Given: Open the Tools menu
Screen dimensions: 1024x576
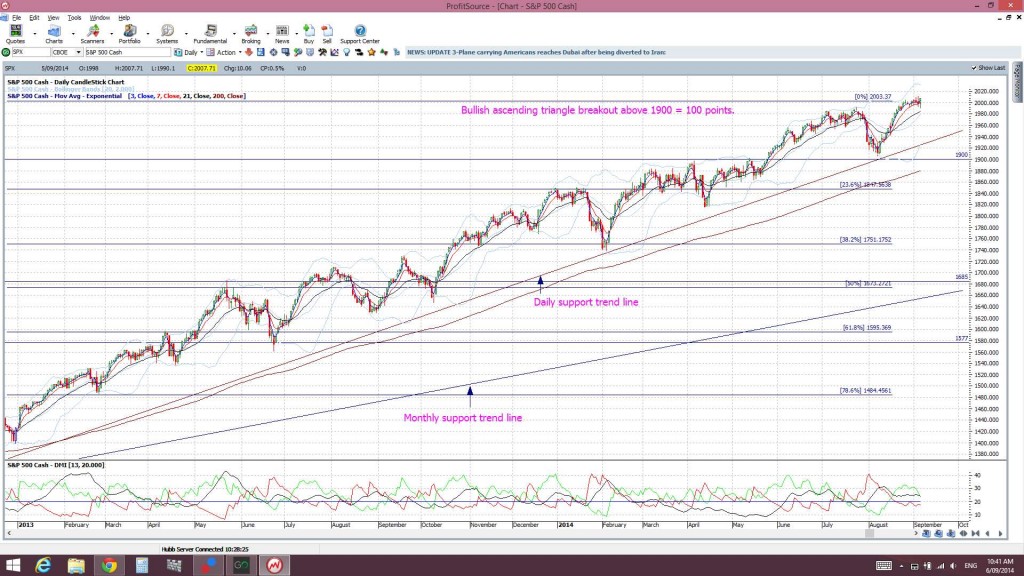Looking at the screenshot, I should [x=74, y=17].
